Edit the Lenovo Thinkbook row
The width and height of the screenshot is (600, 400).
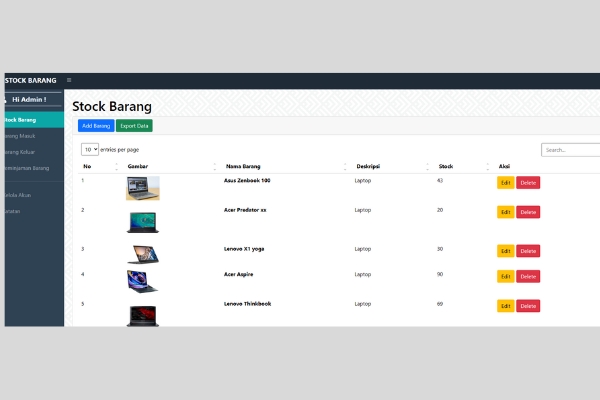505,306
